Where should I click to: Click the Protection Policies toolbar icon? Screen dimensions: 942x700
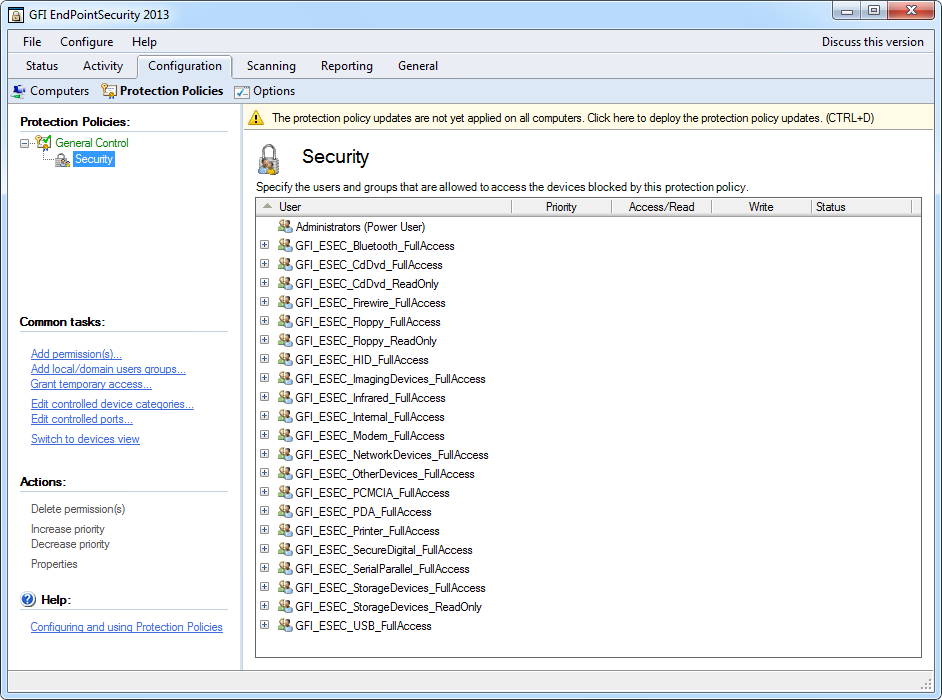tap(109, 91)
